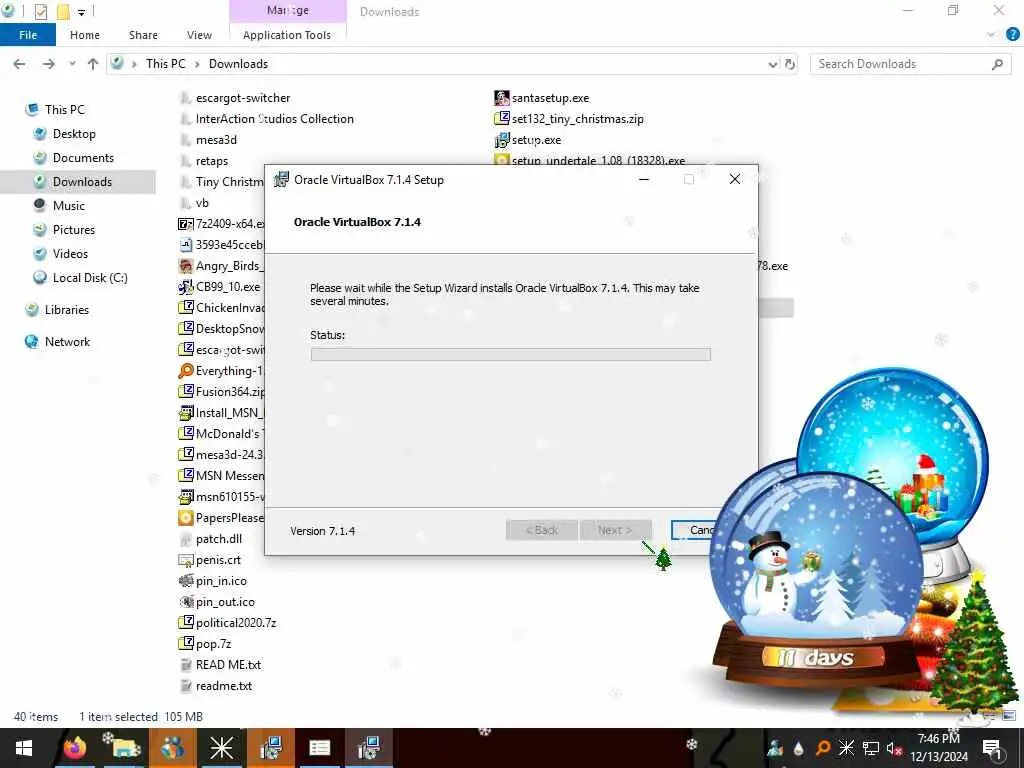
Task: Click chevron after This PC in breadcrumb
Action: coord(197,64)
